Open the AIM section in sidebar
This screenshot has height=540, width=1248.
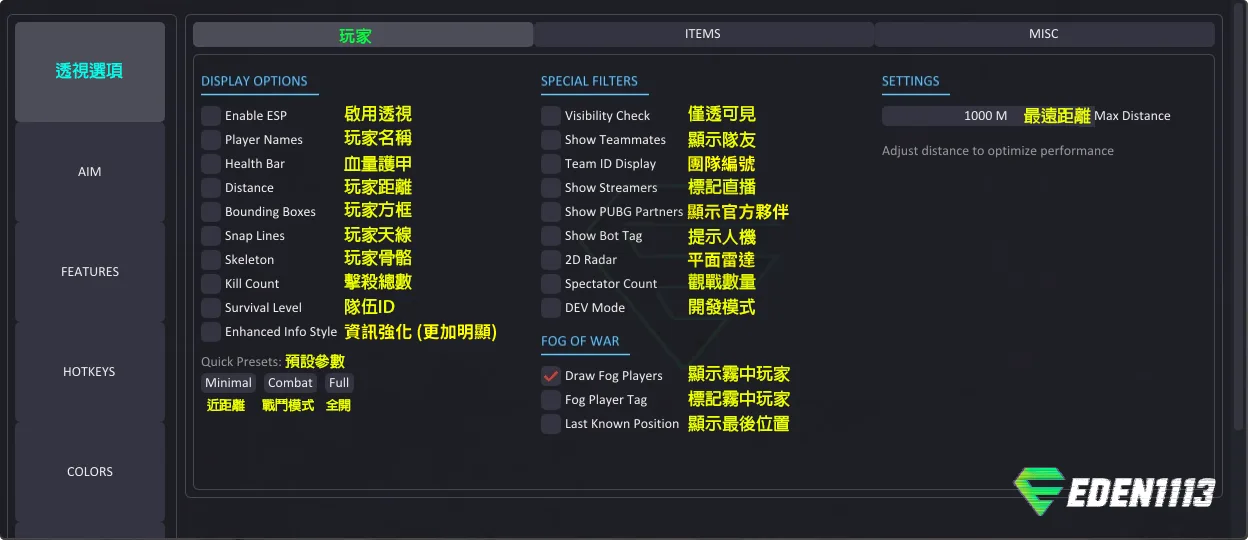tap(90, 172)
